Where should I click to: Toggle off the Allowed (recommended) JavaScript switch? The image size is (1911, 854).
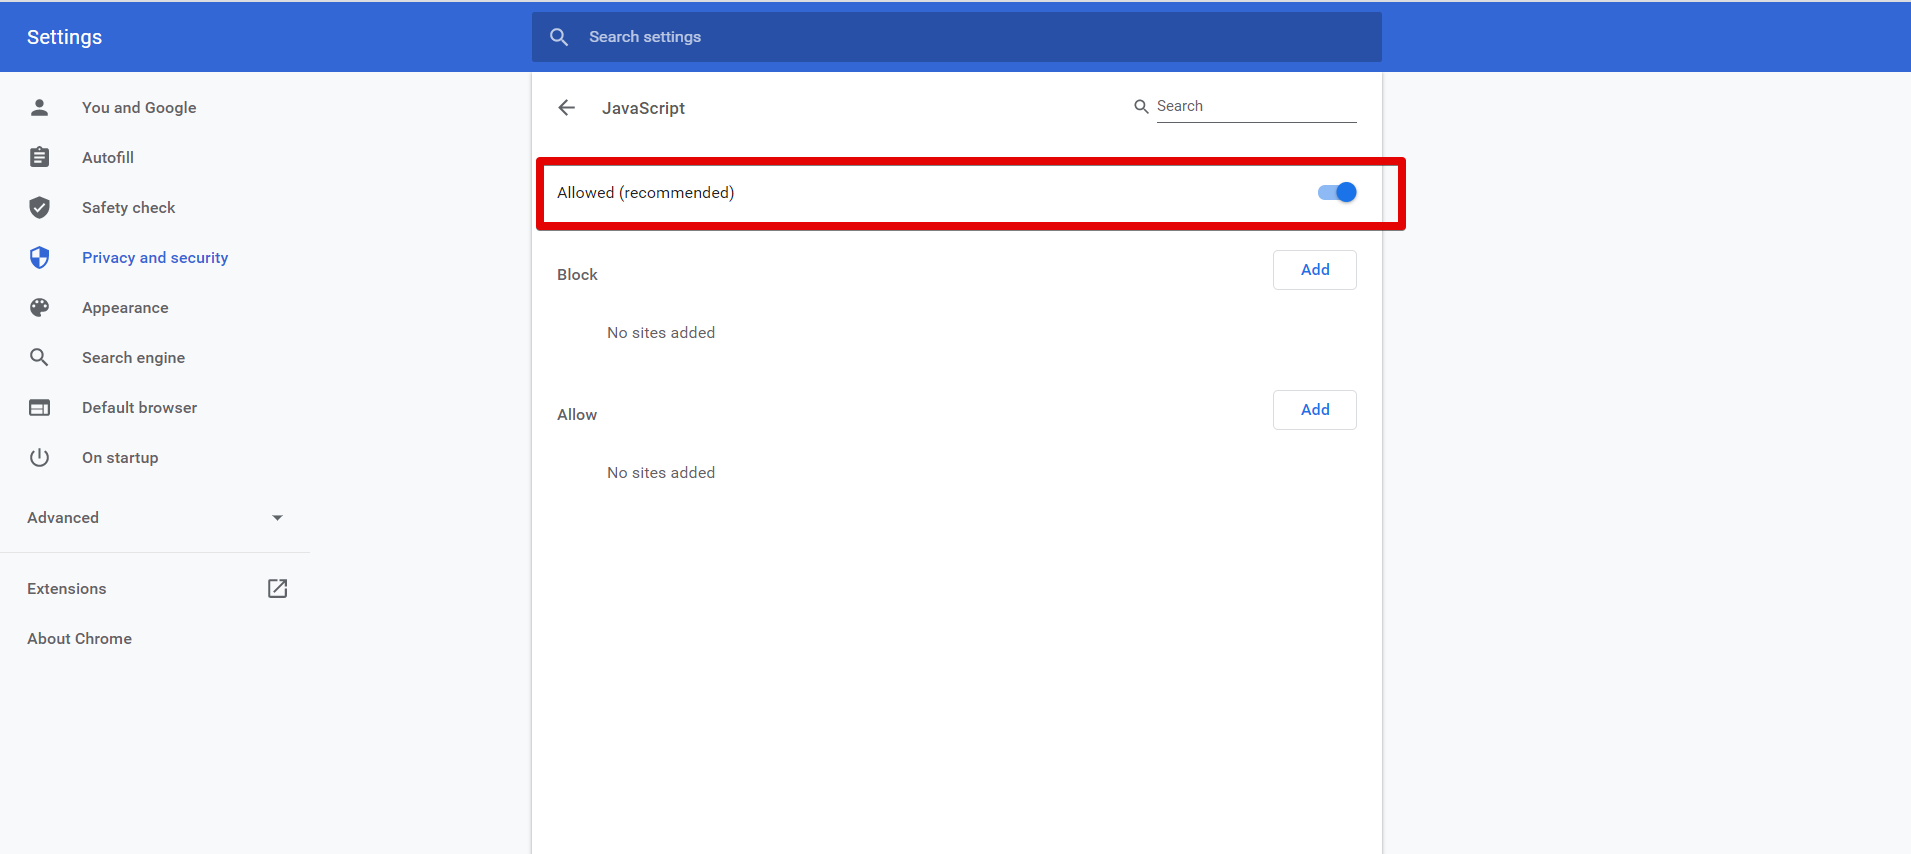coord(1337,193)
